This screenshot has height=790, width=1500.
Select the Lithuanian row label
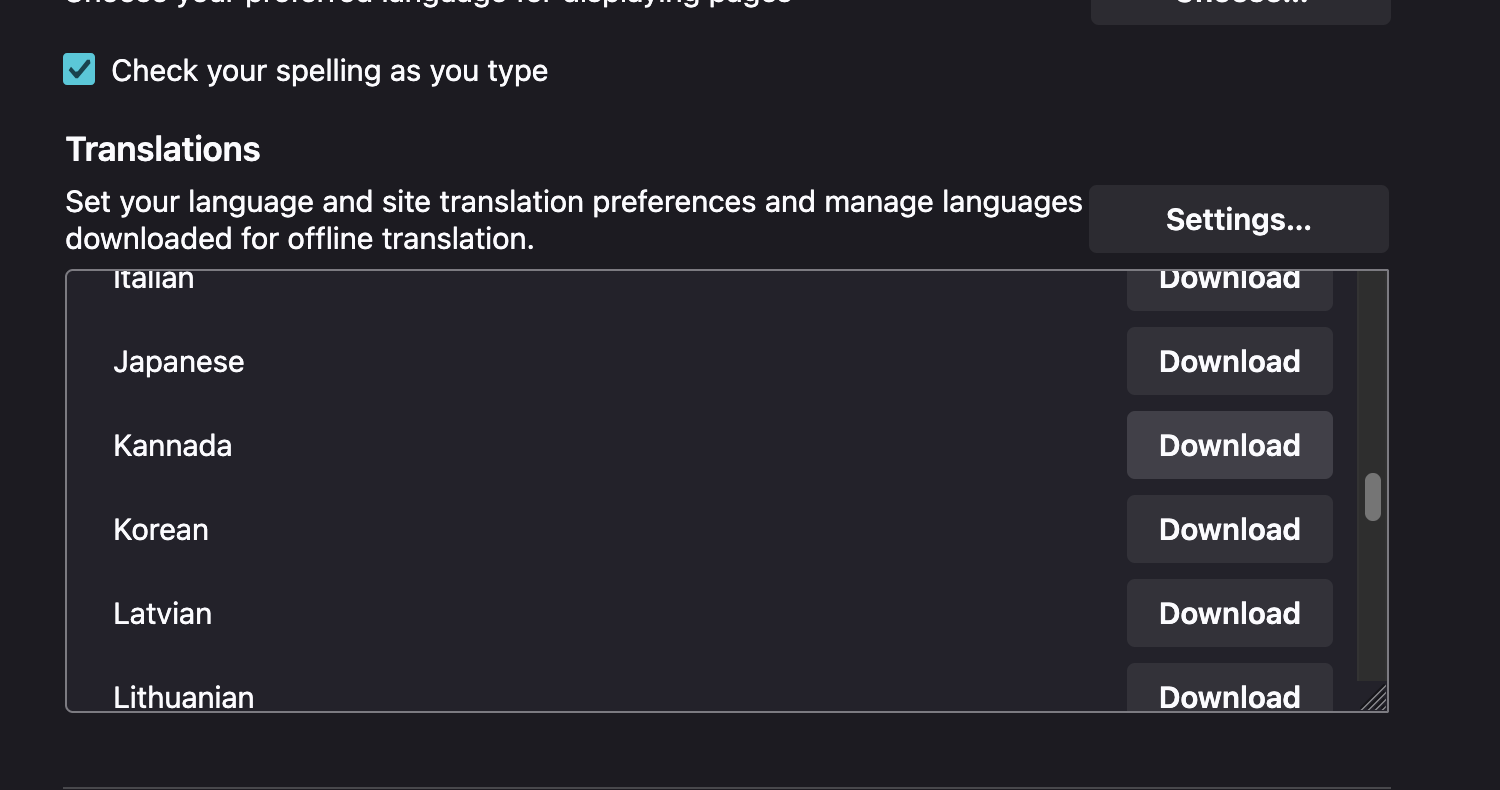click(x=184, y=696)
